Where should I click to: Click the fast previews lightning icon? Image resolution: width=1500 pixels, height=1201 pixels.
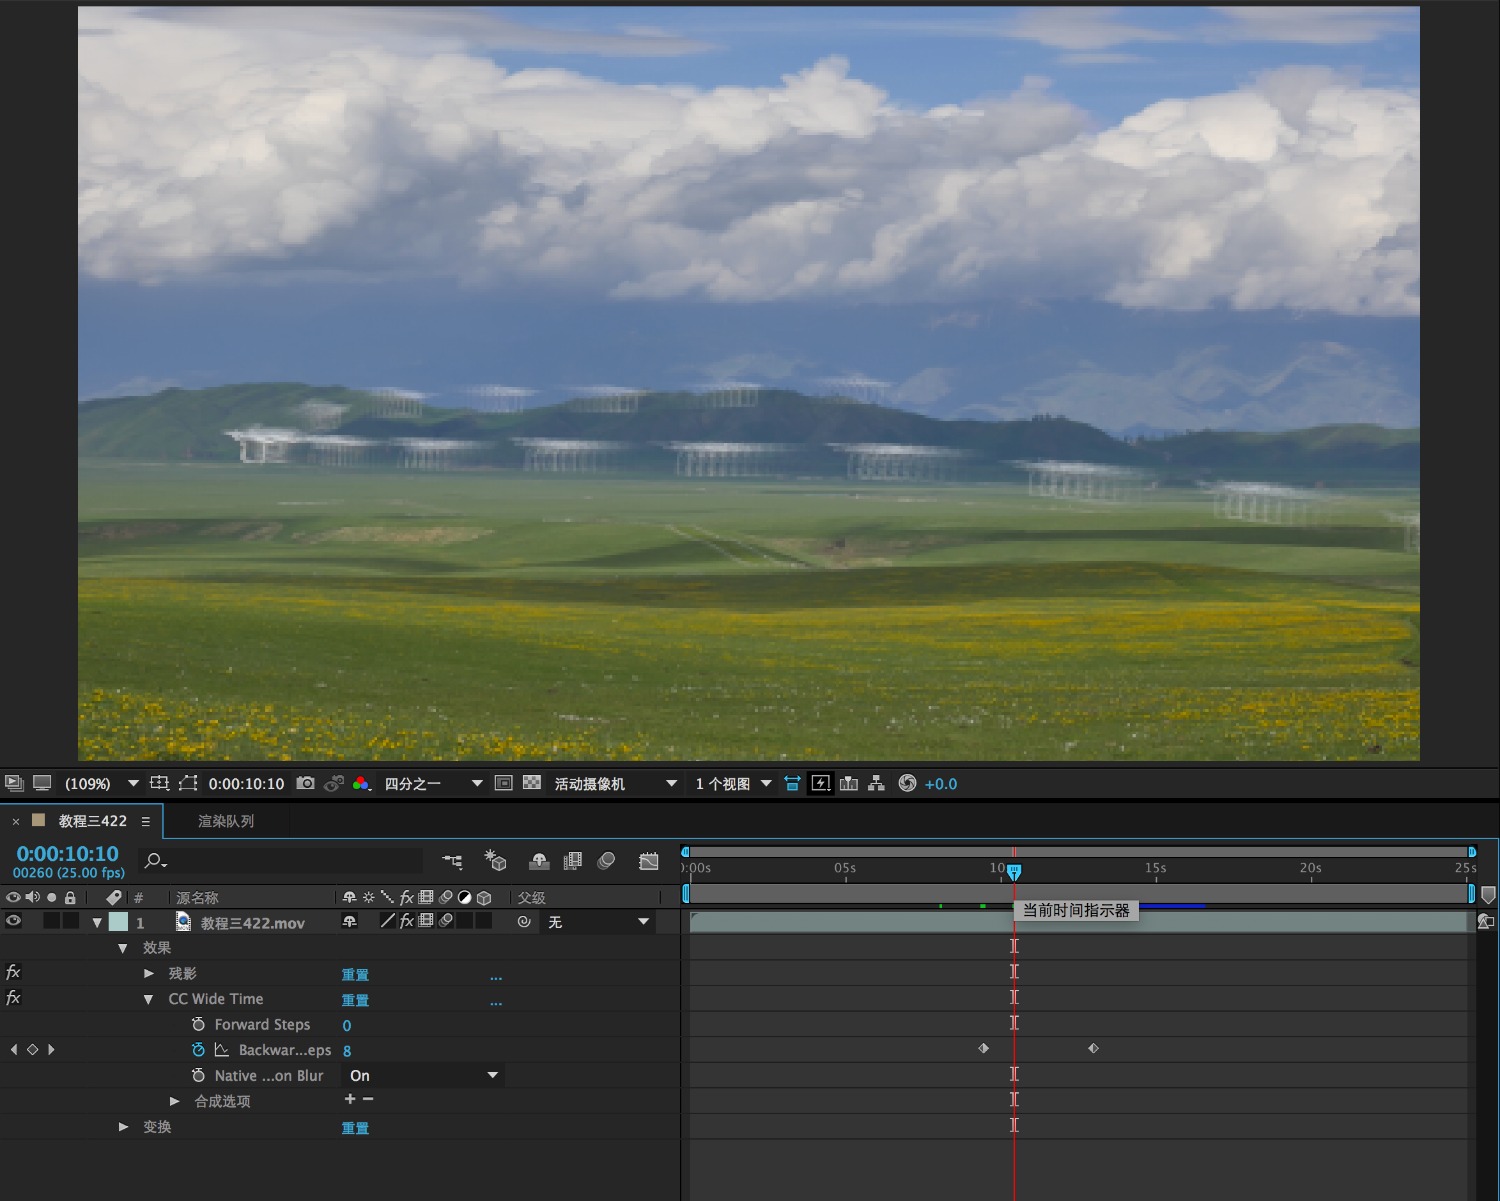click(x=821, y=783)
